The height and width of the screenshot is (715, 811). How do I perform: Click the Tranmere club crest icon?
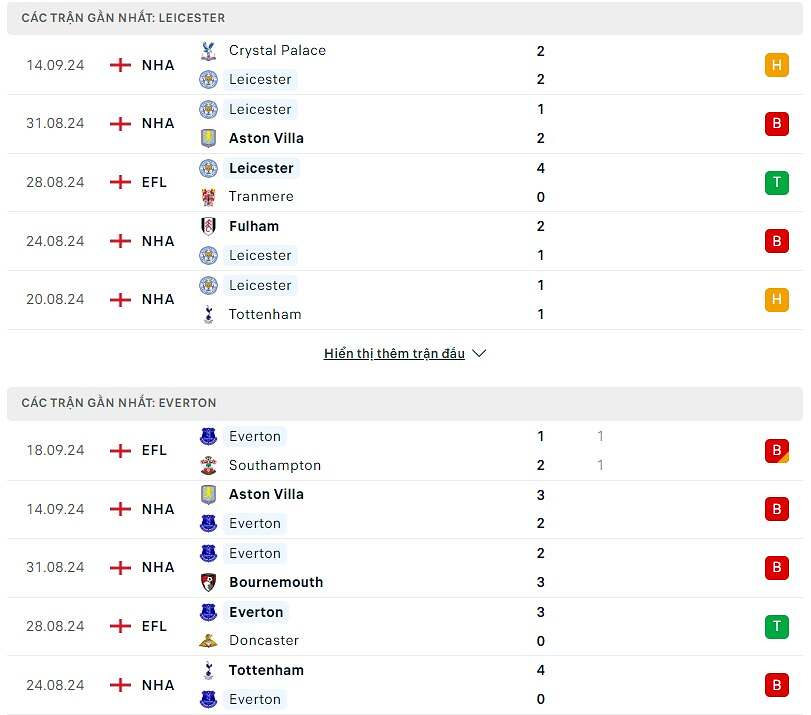[x=208, y=197]
